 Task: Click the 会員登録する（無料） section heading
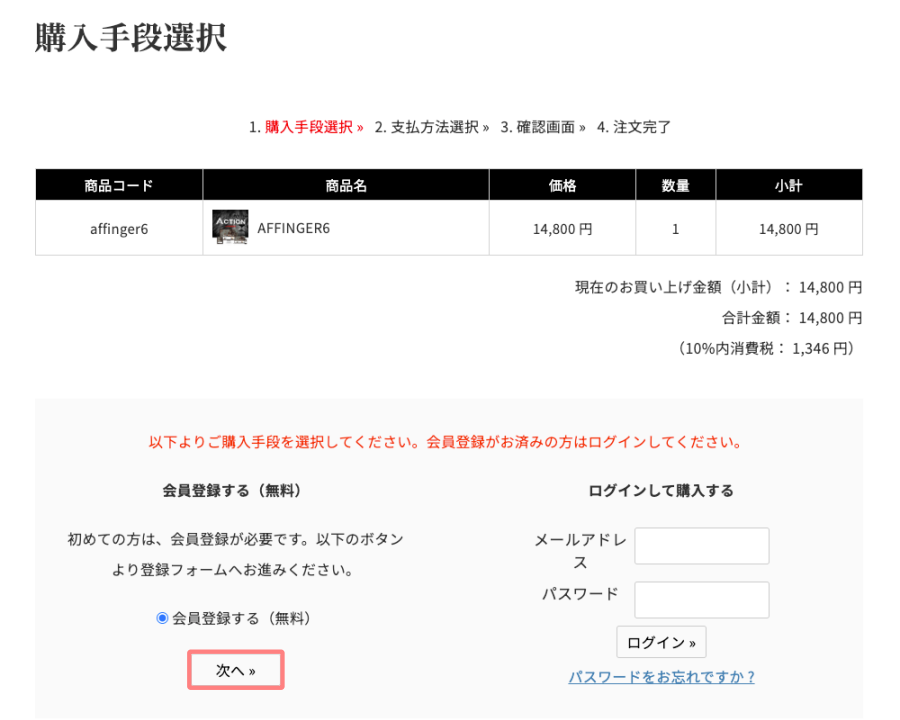(232, 491)
